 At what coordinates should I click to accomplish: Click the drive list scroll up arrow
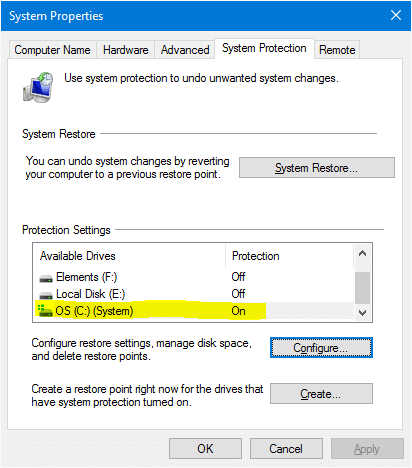click(x=363, y=253)
